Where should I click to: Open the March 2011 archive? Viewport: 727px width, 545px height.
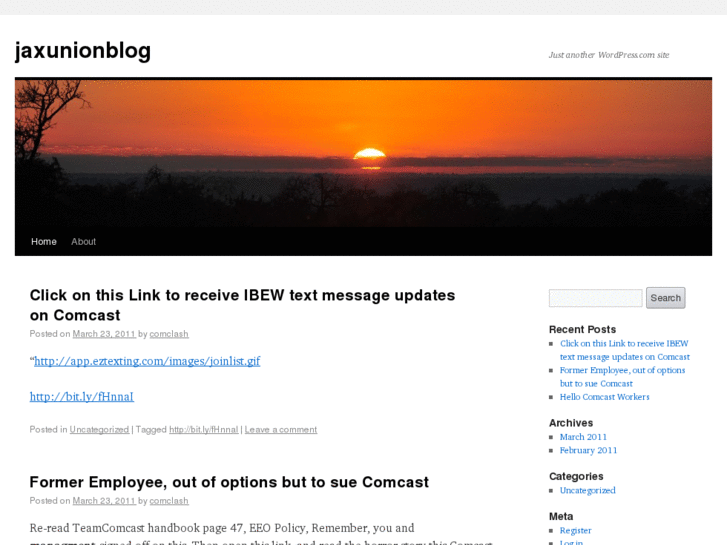pos(583,437)
